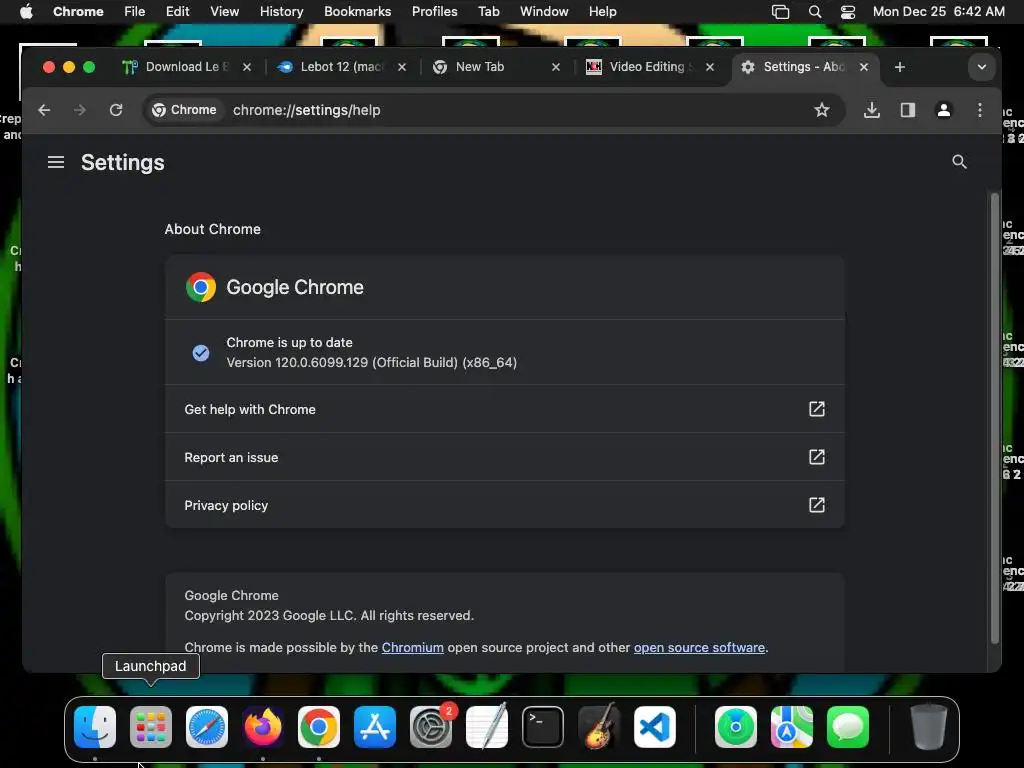This screenshot has width=1024, height=768.
Task: Open the History menu
Action: point(281,11)
